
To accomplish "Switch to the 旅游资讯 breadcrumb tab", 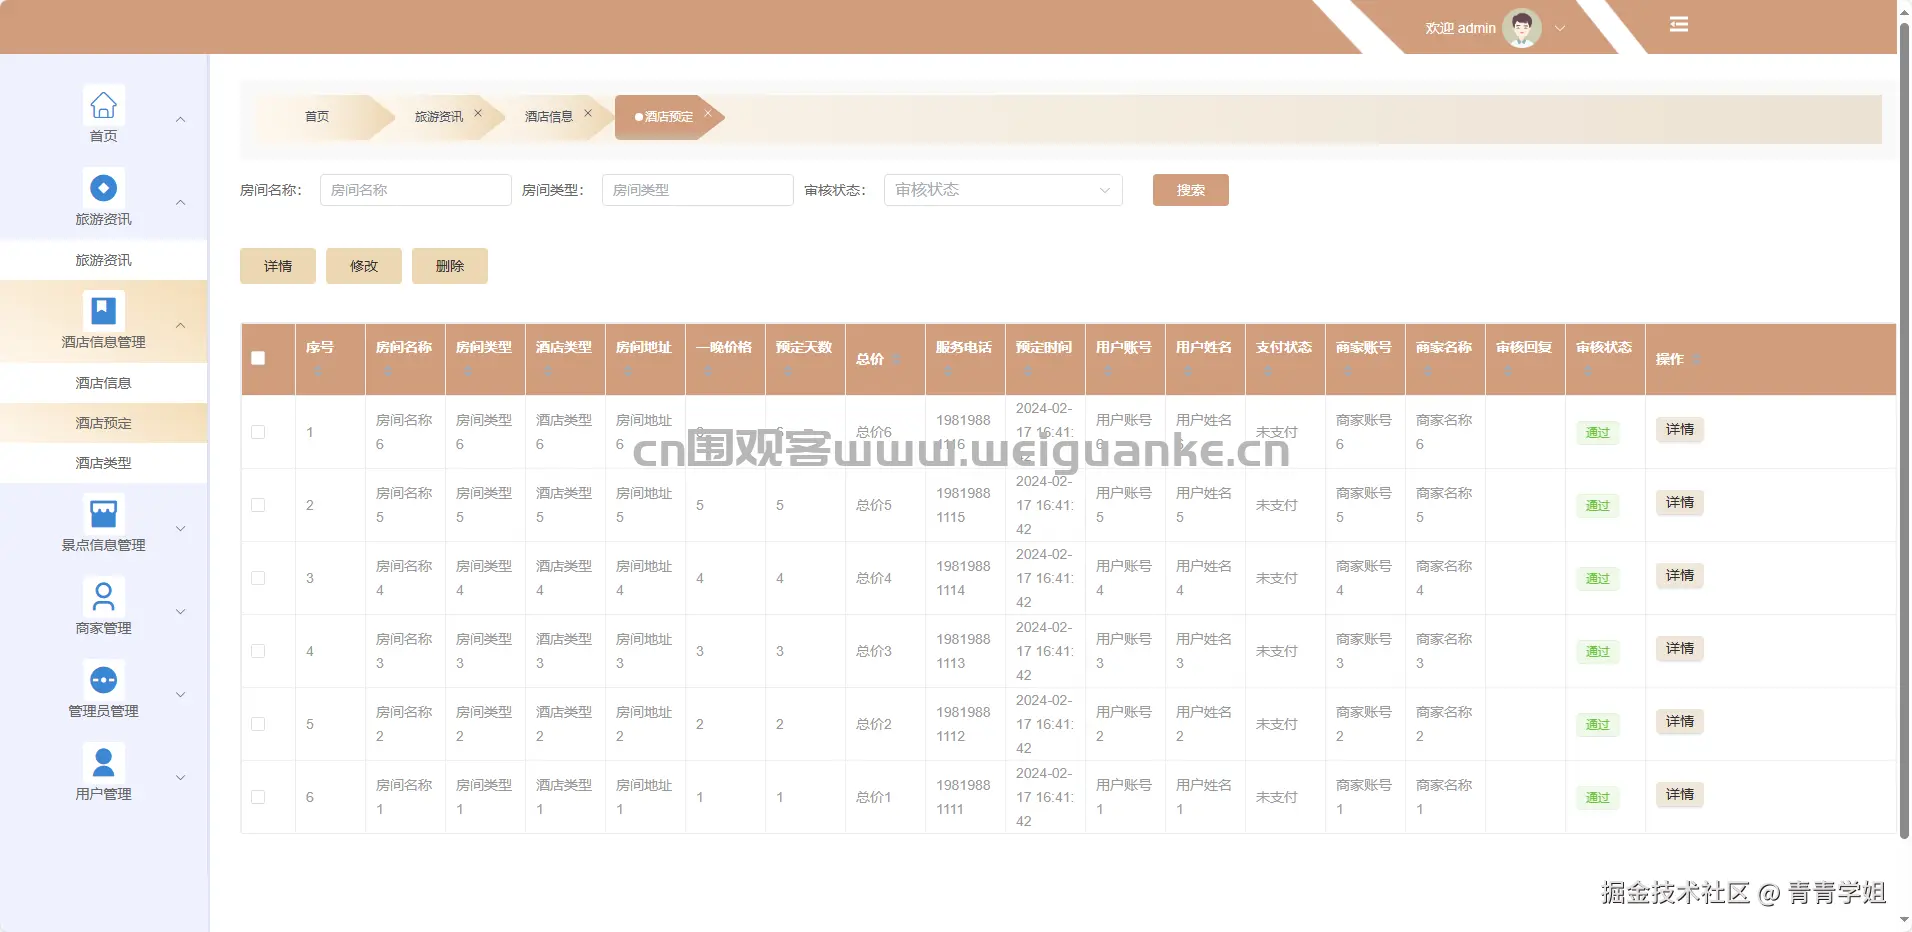I will click(439, 117).
